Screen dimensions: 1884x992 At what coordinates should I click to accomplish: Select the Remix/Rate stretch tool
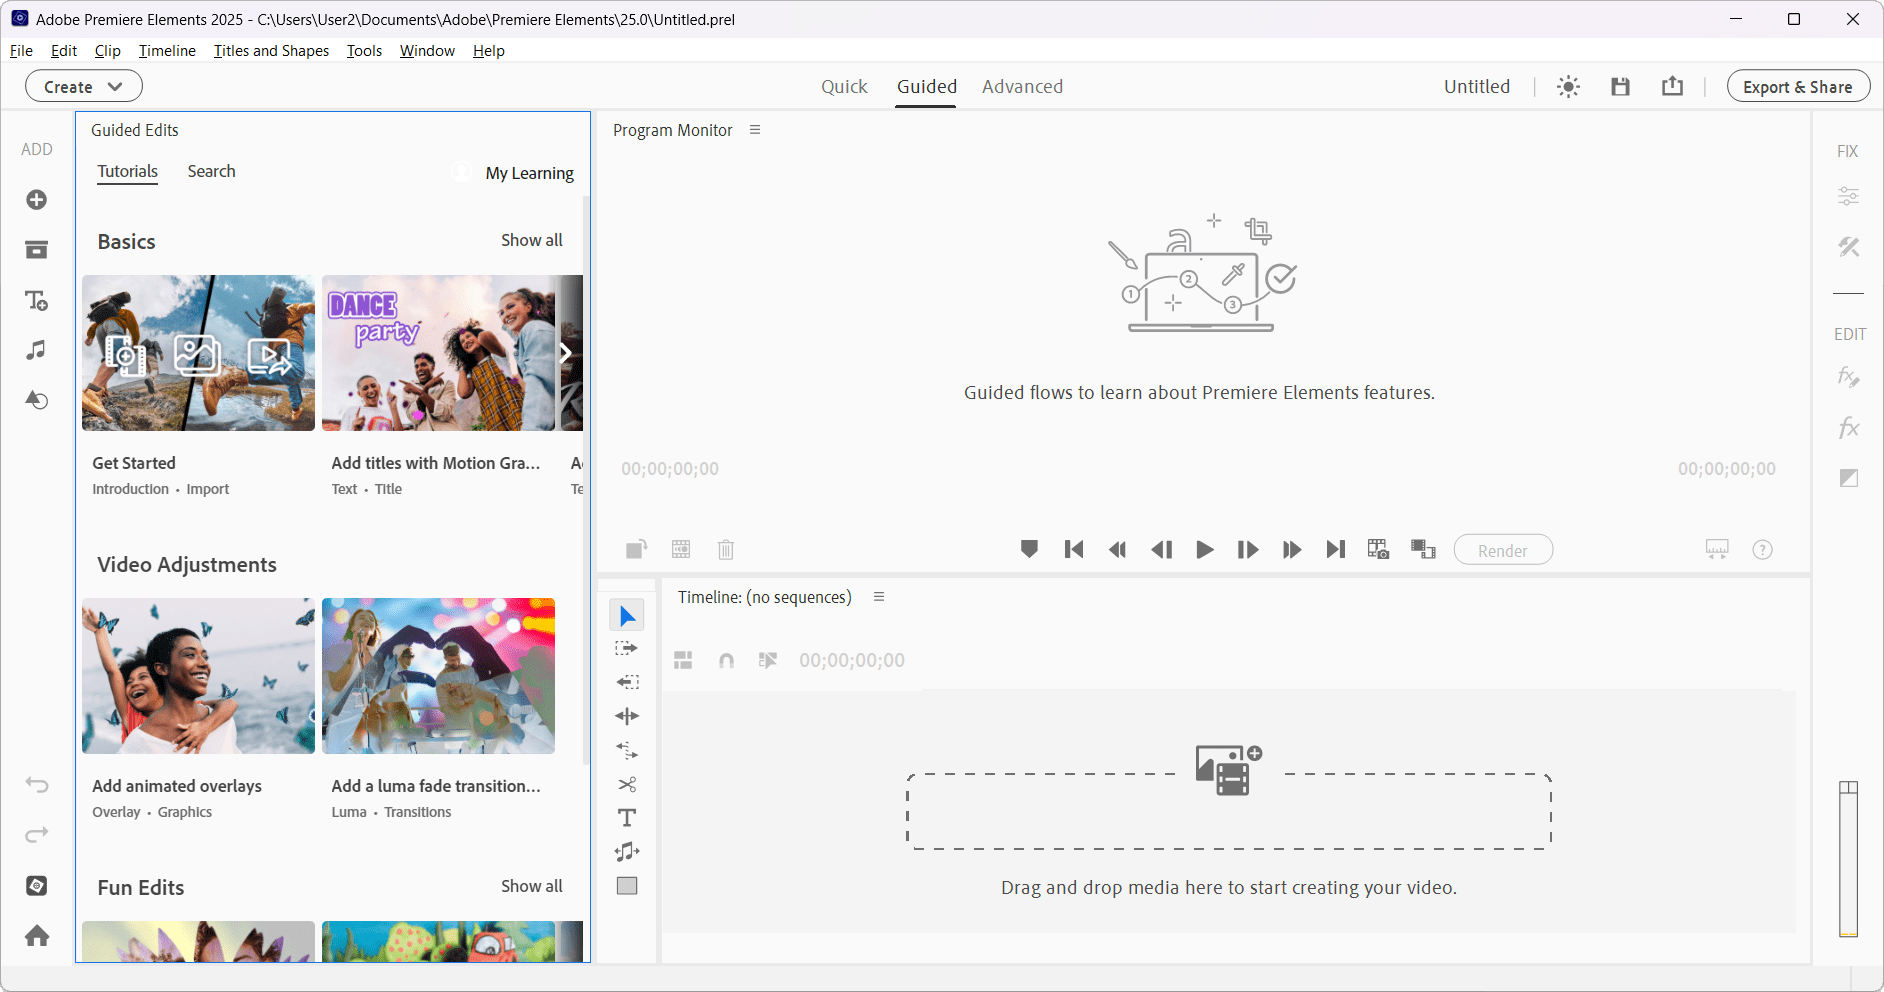pos(627,750)
